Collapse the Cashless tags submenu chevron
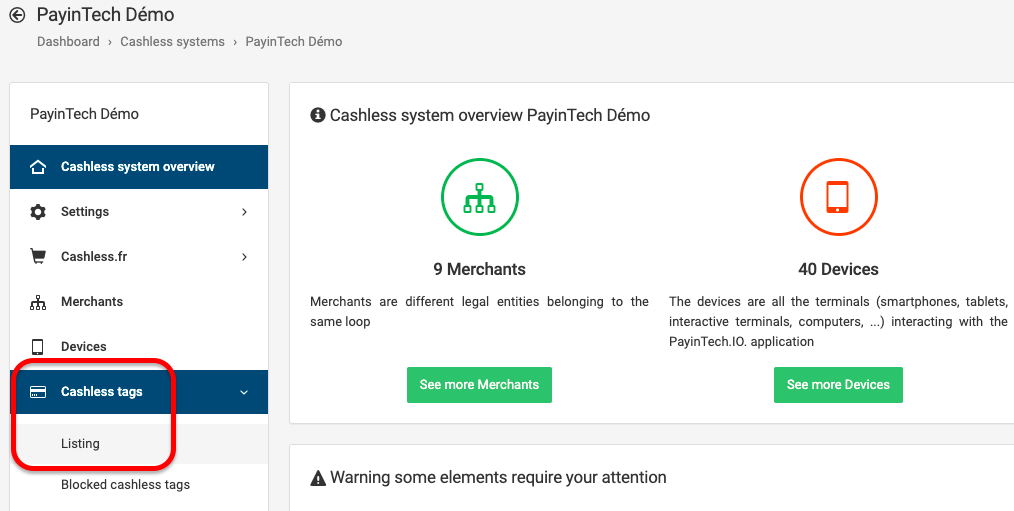 [x=244, y=392]
